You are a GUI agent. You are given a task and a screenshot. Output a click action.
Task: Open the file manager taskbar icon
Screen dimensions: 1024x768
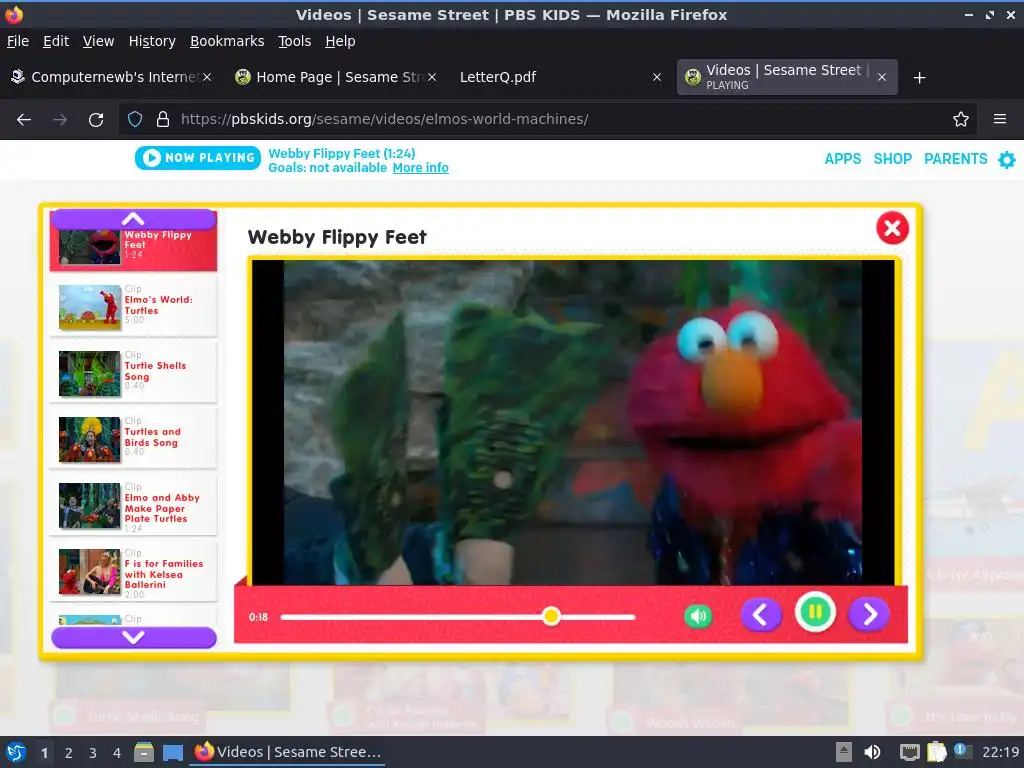click(x=144, y=752)
